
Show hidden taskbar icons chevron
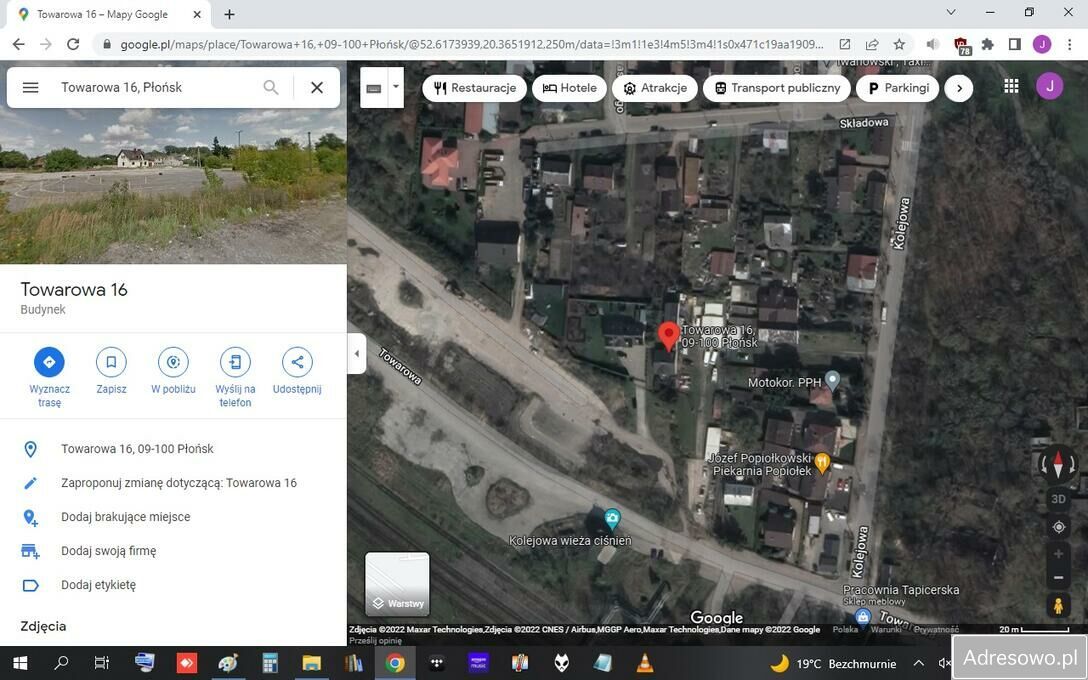[918, 662]
